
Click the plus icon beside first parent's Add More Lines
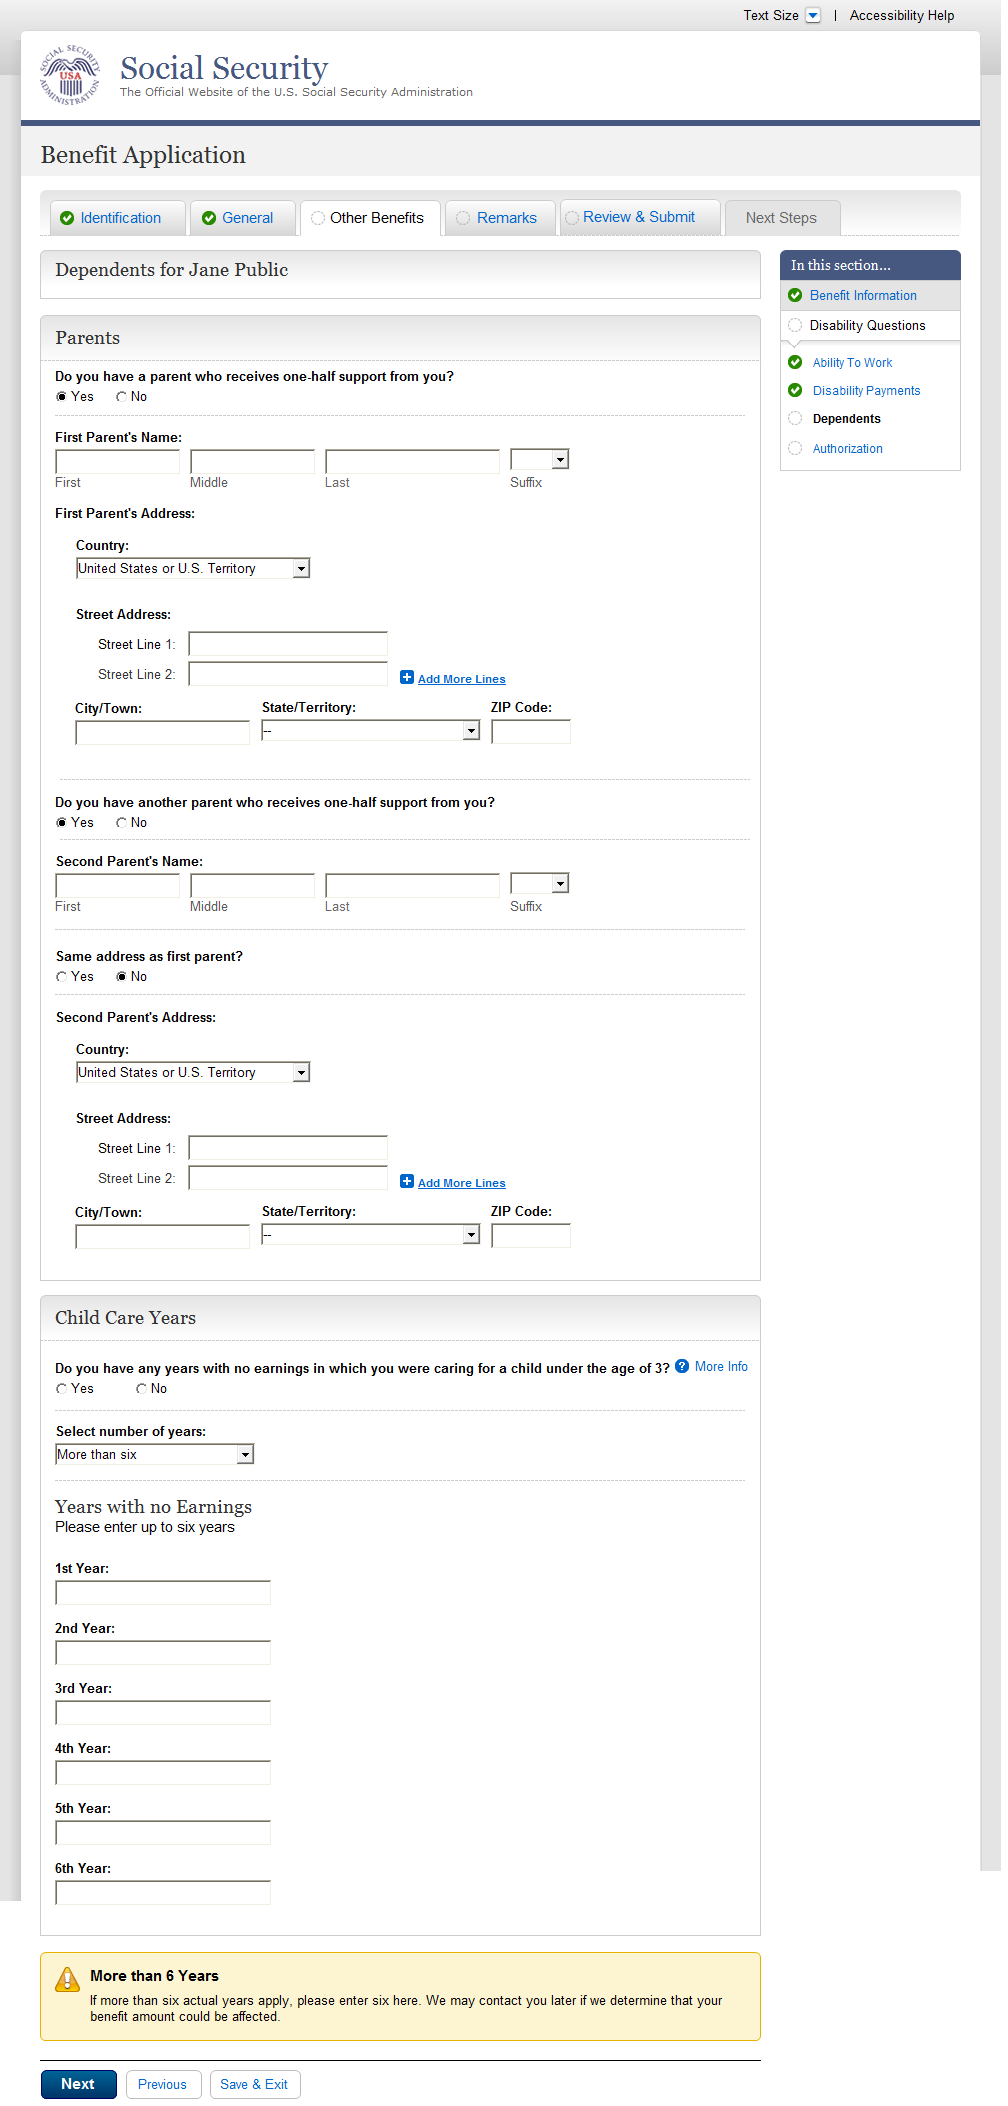[x=407, y=677]
